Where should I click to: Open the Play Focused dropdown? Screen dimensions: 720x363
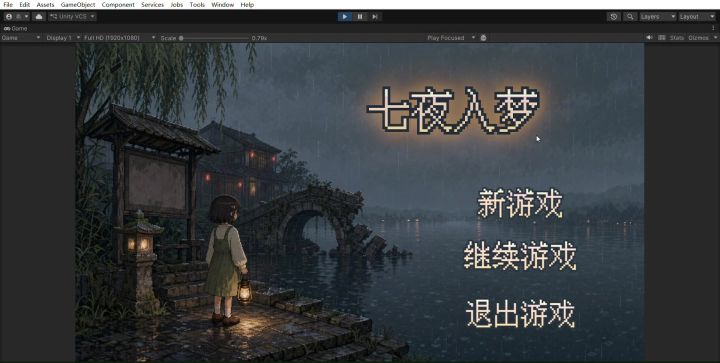[451, 38]
